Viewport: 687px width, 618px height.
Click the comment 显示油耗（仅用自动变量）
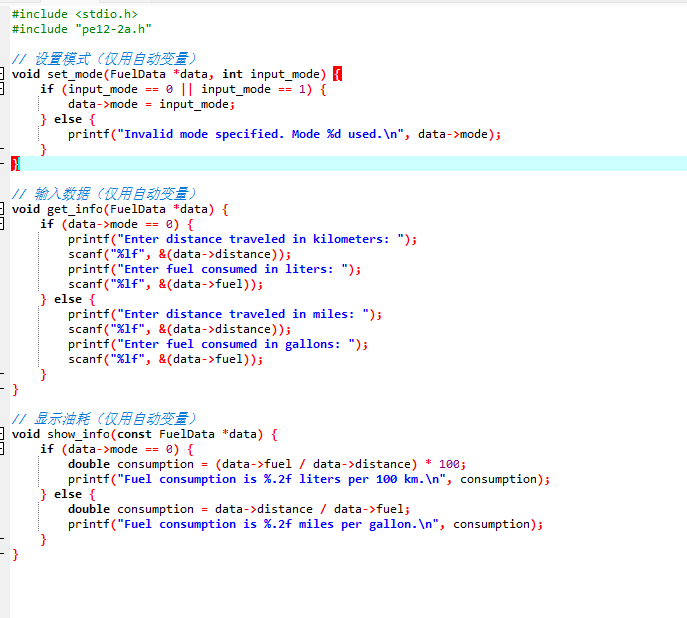(x=104, y=419)
